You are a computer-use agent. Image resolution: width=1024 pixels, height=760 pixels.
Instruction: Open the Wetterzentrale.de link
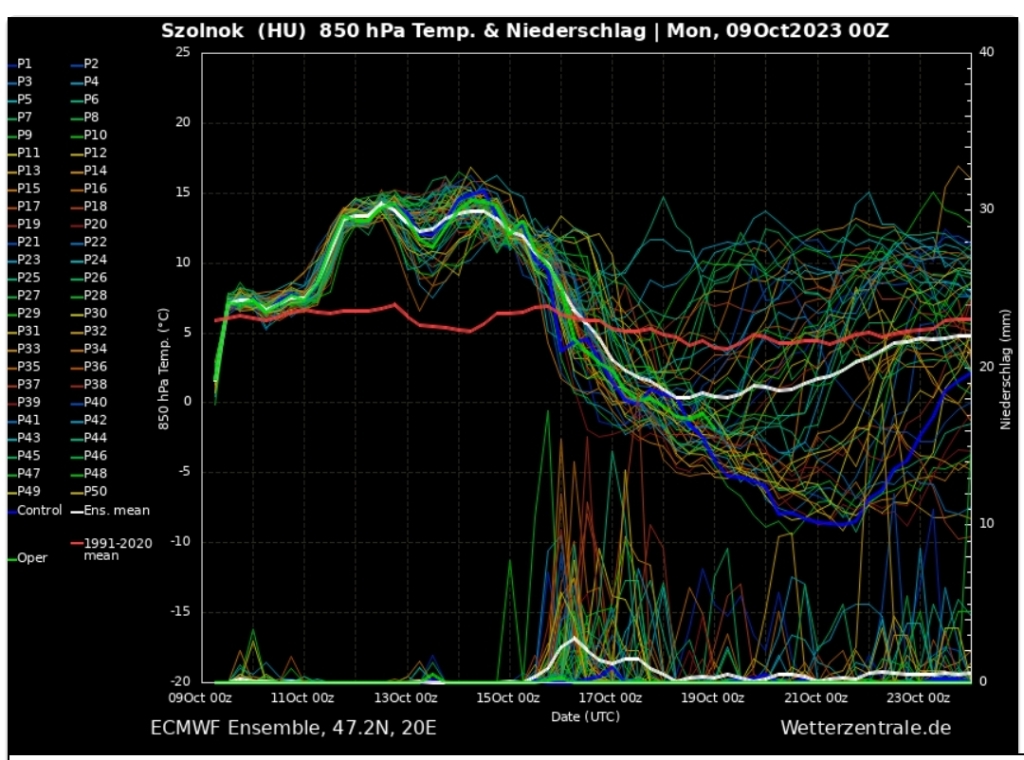coord(866,727)
